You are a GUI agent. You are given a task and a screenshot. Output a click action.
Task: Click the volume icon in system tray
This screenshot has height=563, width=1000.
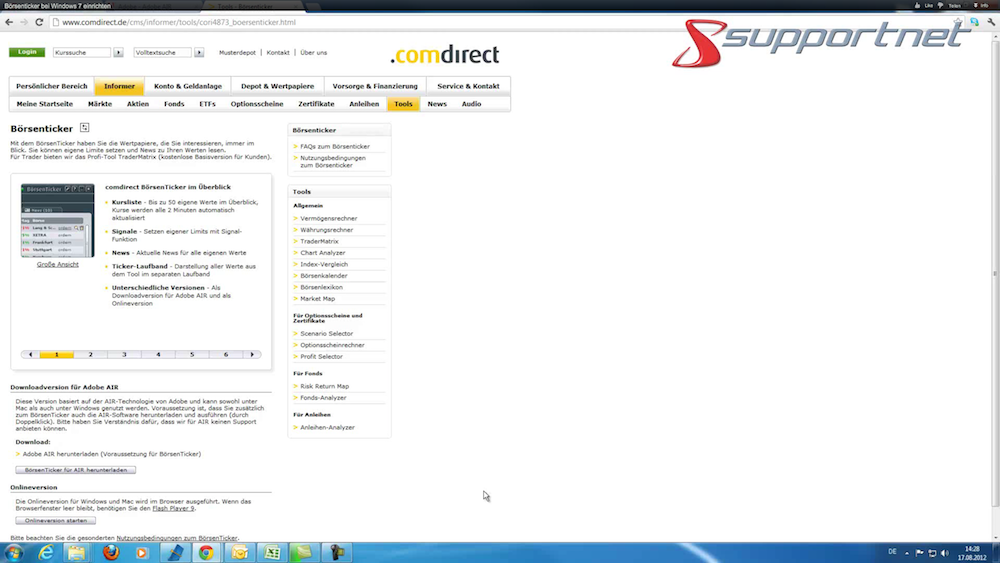(945, 553)
